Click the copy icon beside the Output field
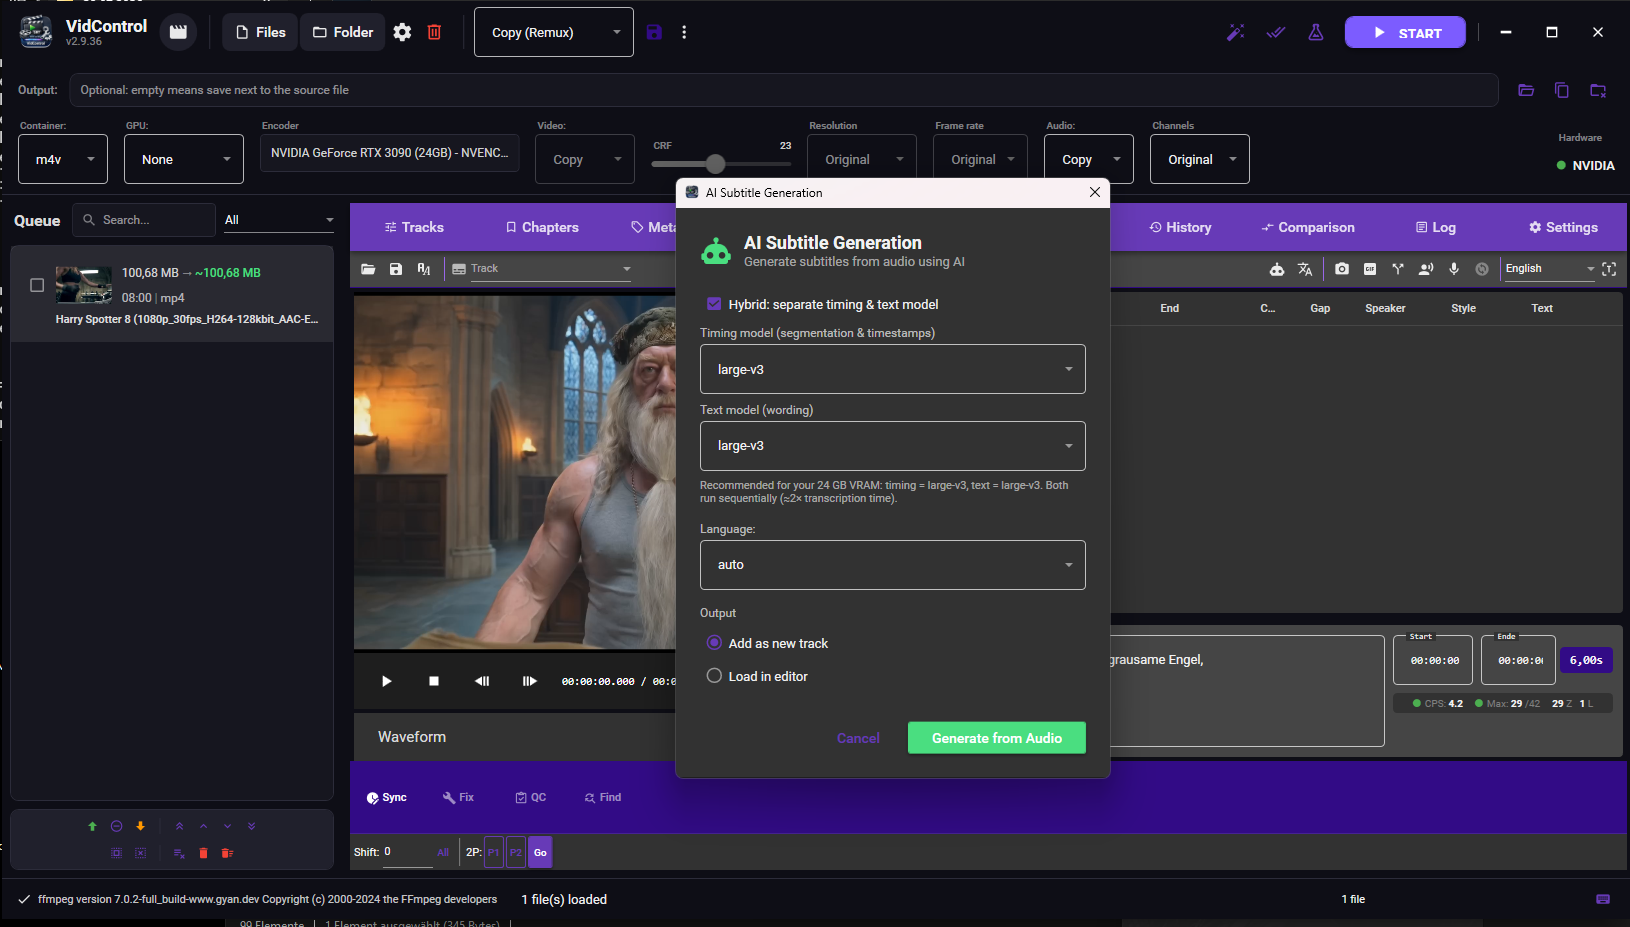1630x927 pixels. [x=1562, y=90]
